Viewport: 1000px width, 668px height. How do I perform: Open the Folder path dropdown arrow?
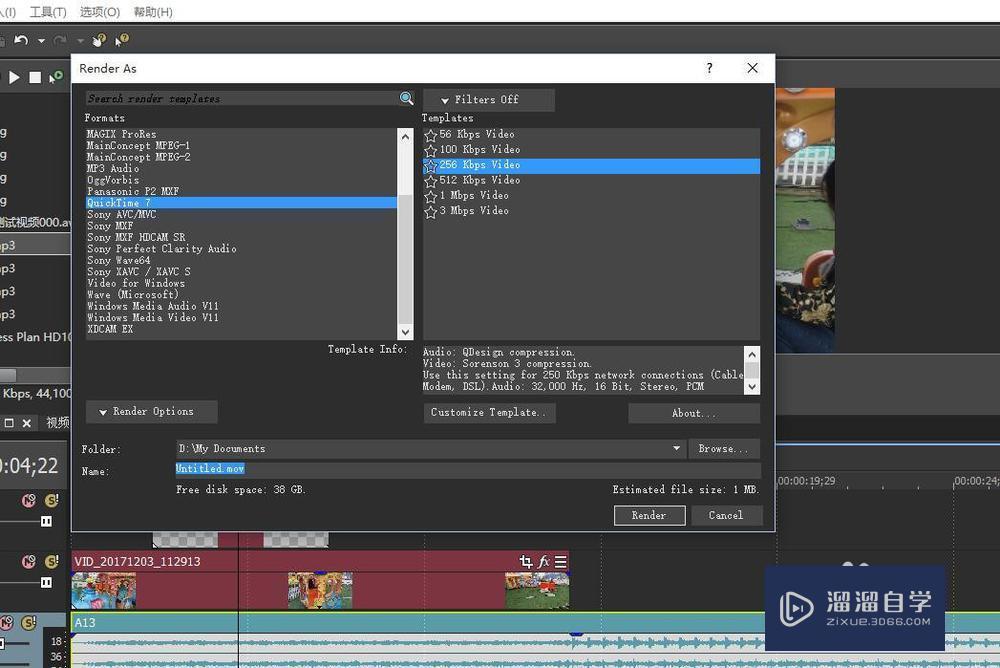click(x=676, y=449)
